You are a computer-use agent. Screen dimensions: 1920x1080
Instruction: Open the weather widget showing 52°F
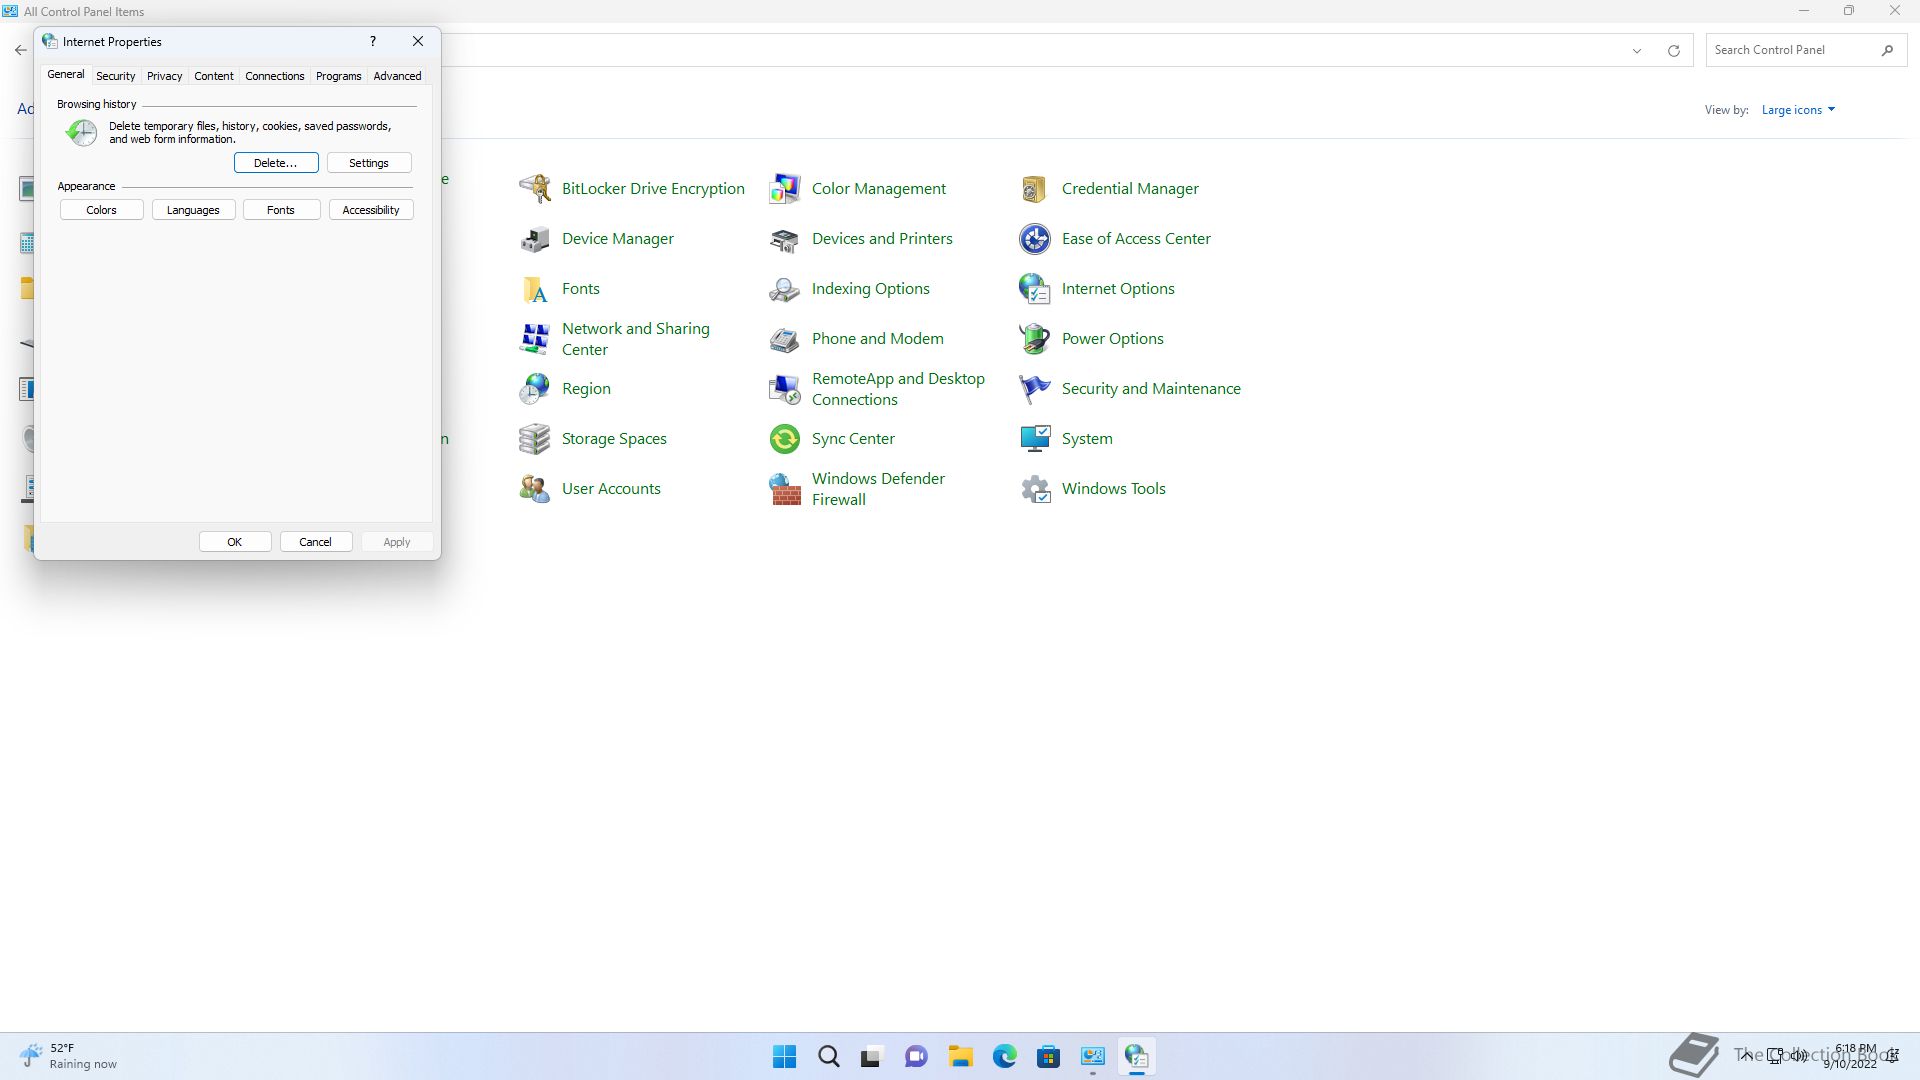[68, 1056]
